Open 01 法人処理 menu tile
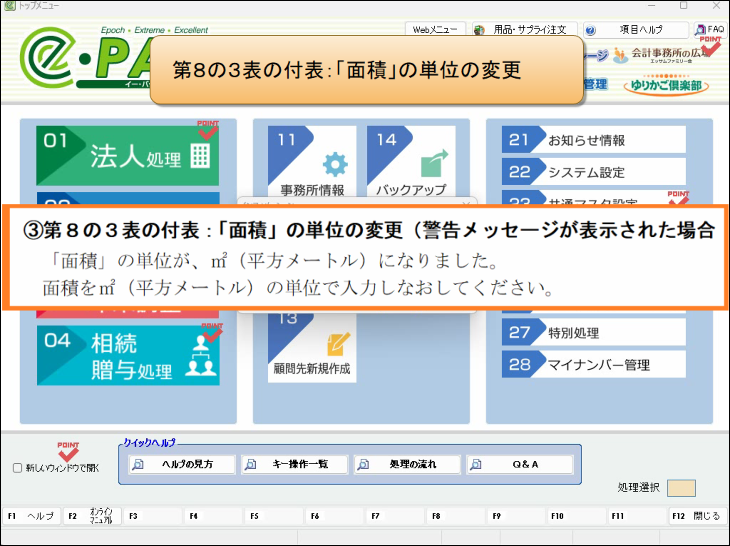 pyautogui.click(x=128, y=155)
